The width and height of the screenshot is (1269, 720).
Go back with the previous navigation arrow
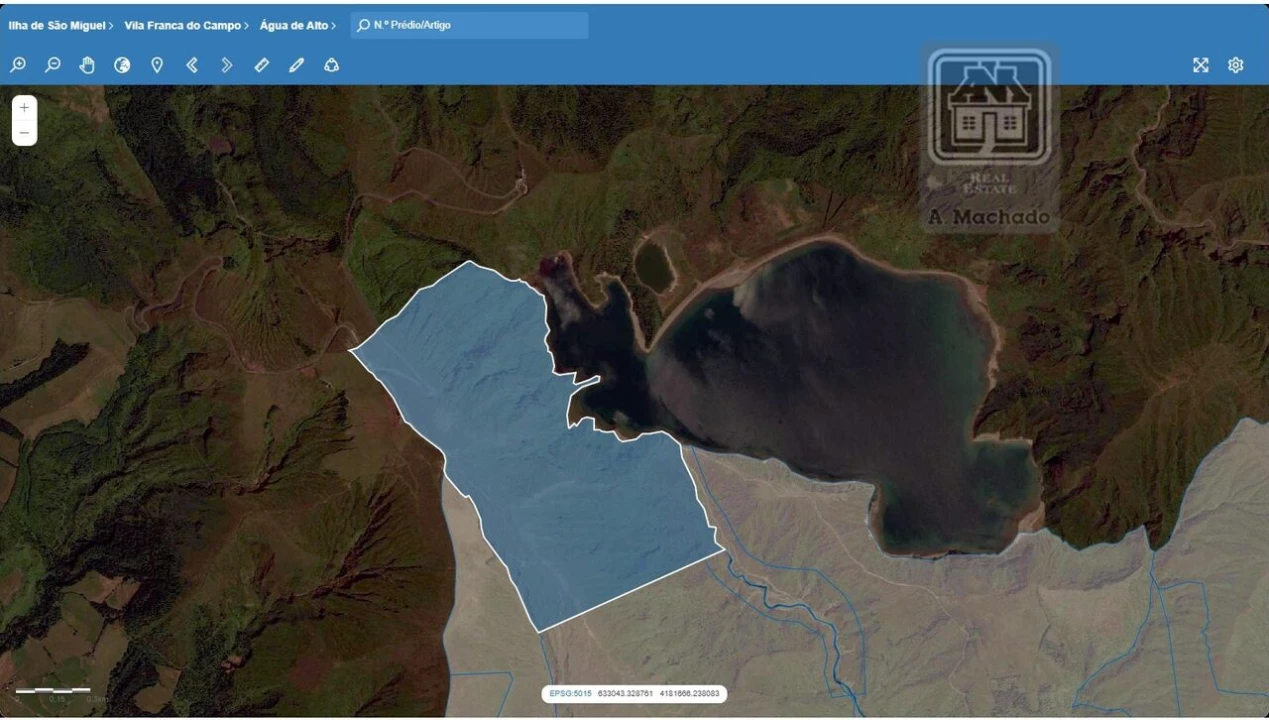coord(191,64)
